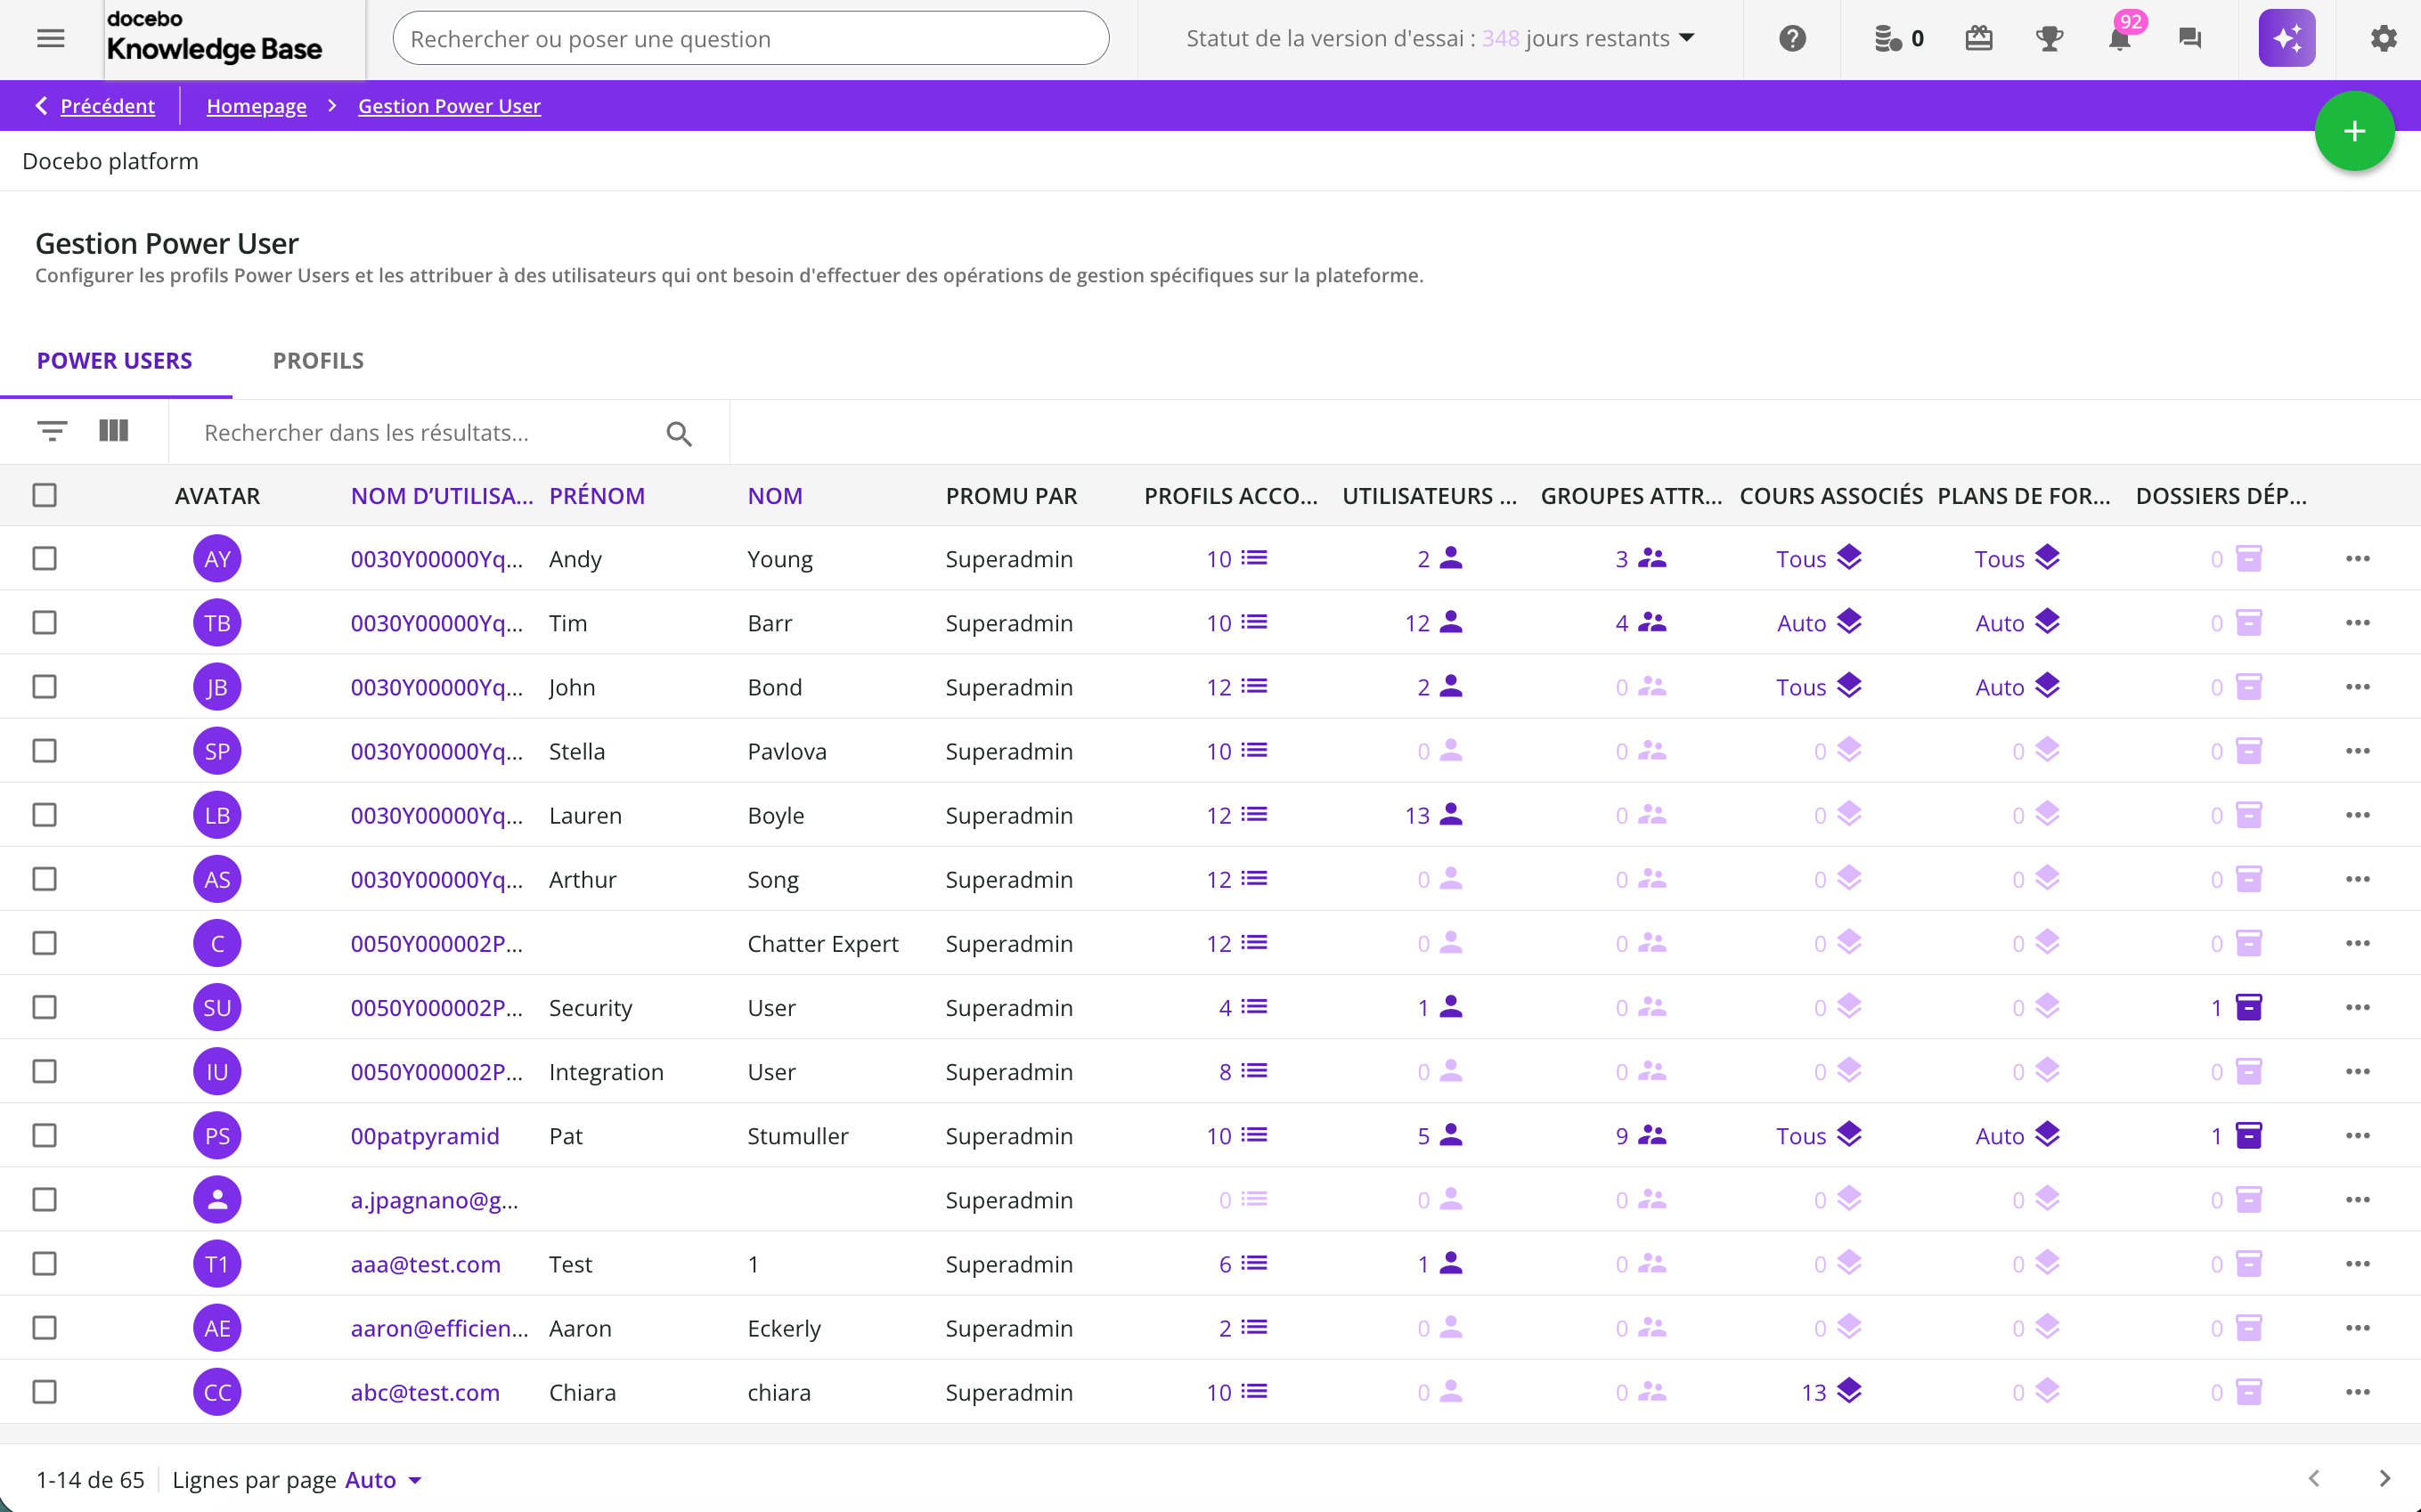Switch to the PROFILS tab
Image resolution: width=2421 pixels, height=1512 pixels.
[x=318, y=360]
